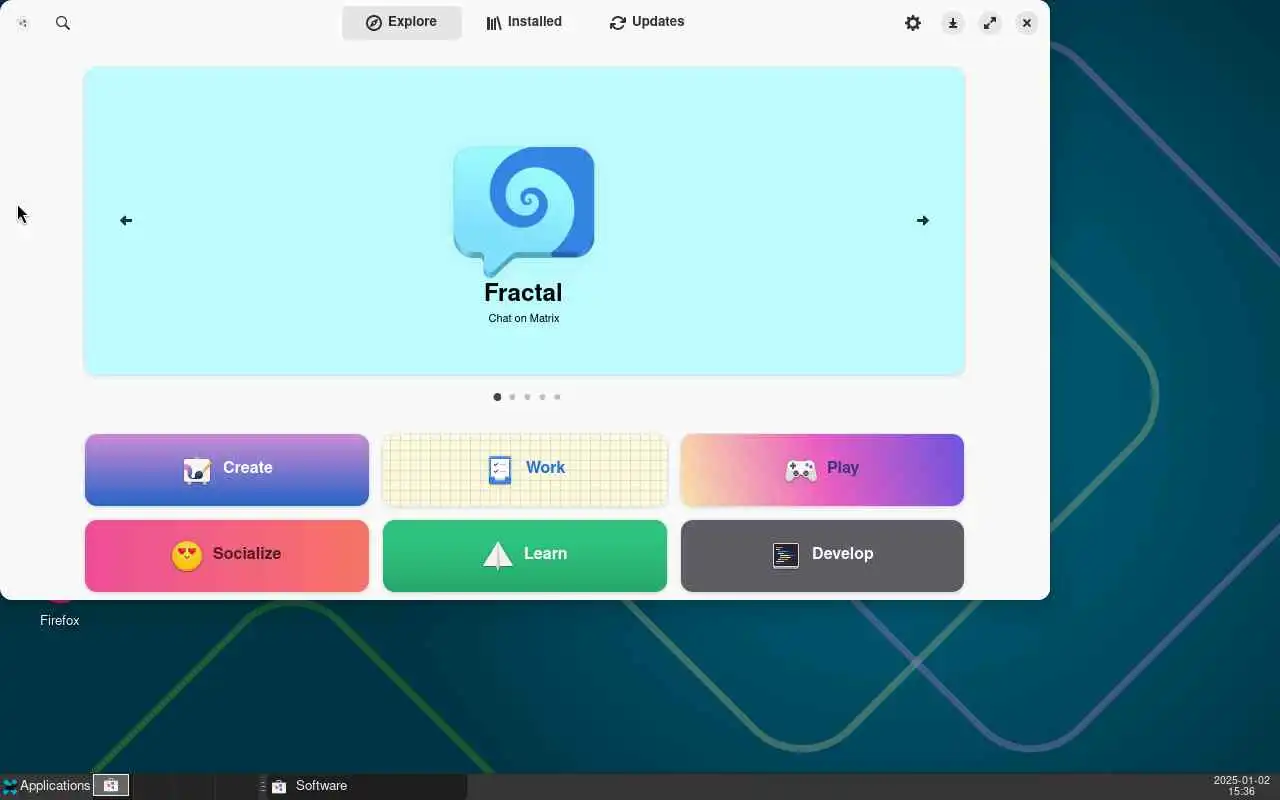This screenshot has height=800, width=1280.
Task: Click the fullscreen expand arrows icon
Action: (x=990, y=23)
